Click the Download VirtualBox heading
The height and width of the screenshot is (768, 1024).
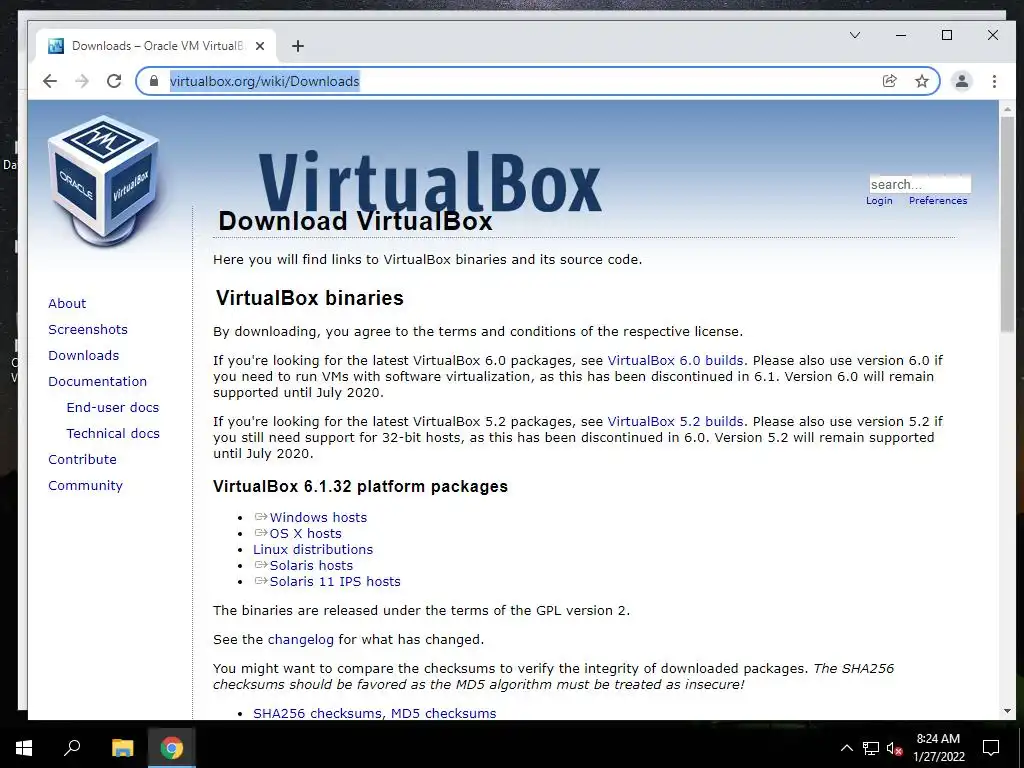(x=355, y=221)
